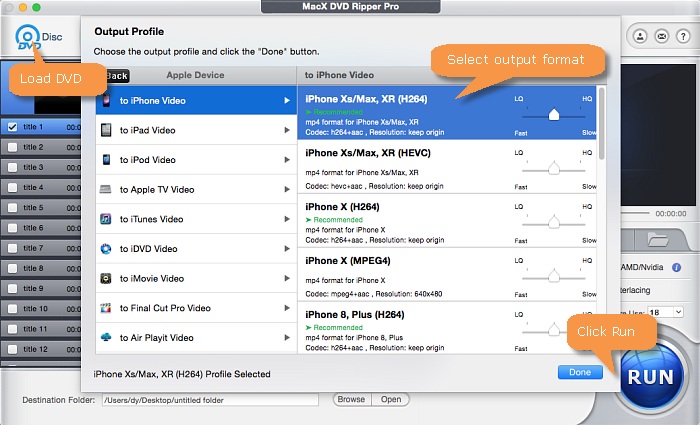700x425 pixels.
Task: Click the iDVD disc icon
Action: point(106,249)
